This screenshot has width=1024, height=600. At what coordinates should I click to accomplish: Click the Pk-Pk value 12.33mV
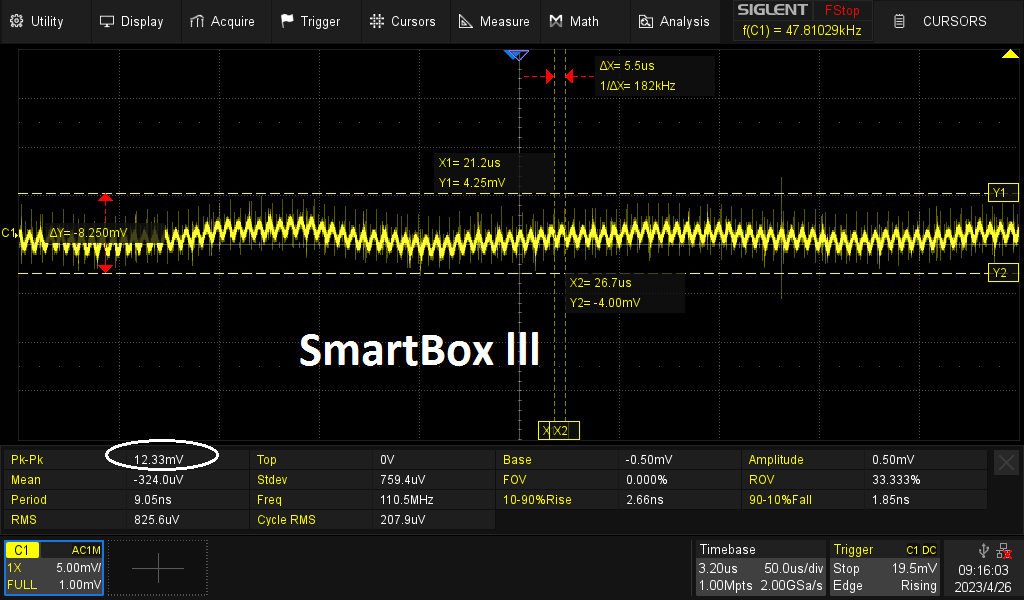pos(159,460)
